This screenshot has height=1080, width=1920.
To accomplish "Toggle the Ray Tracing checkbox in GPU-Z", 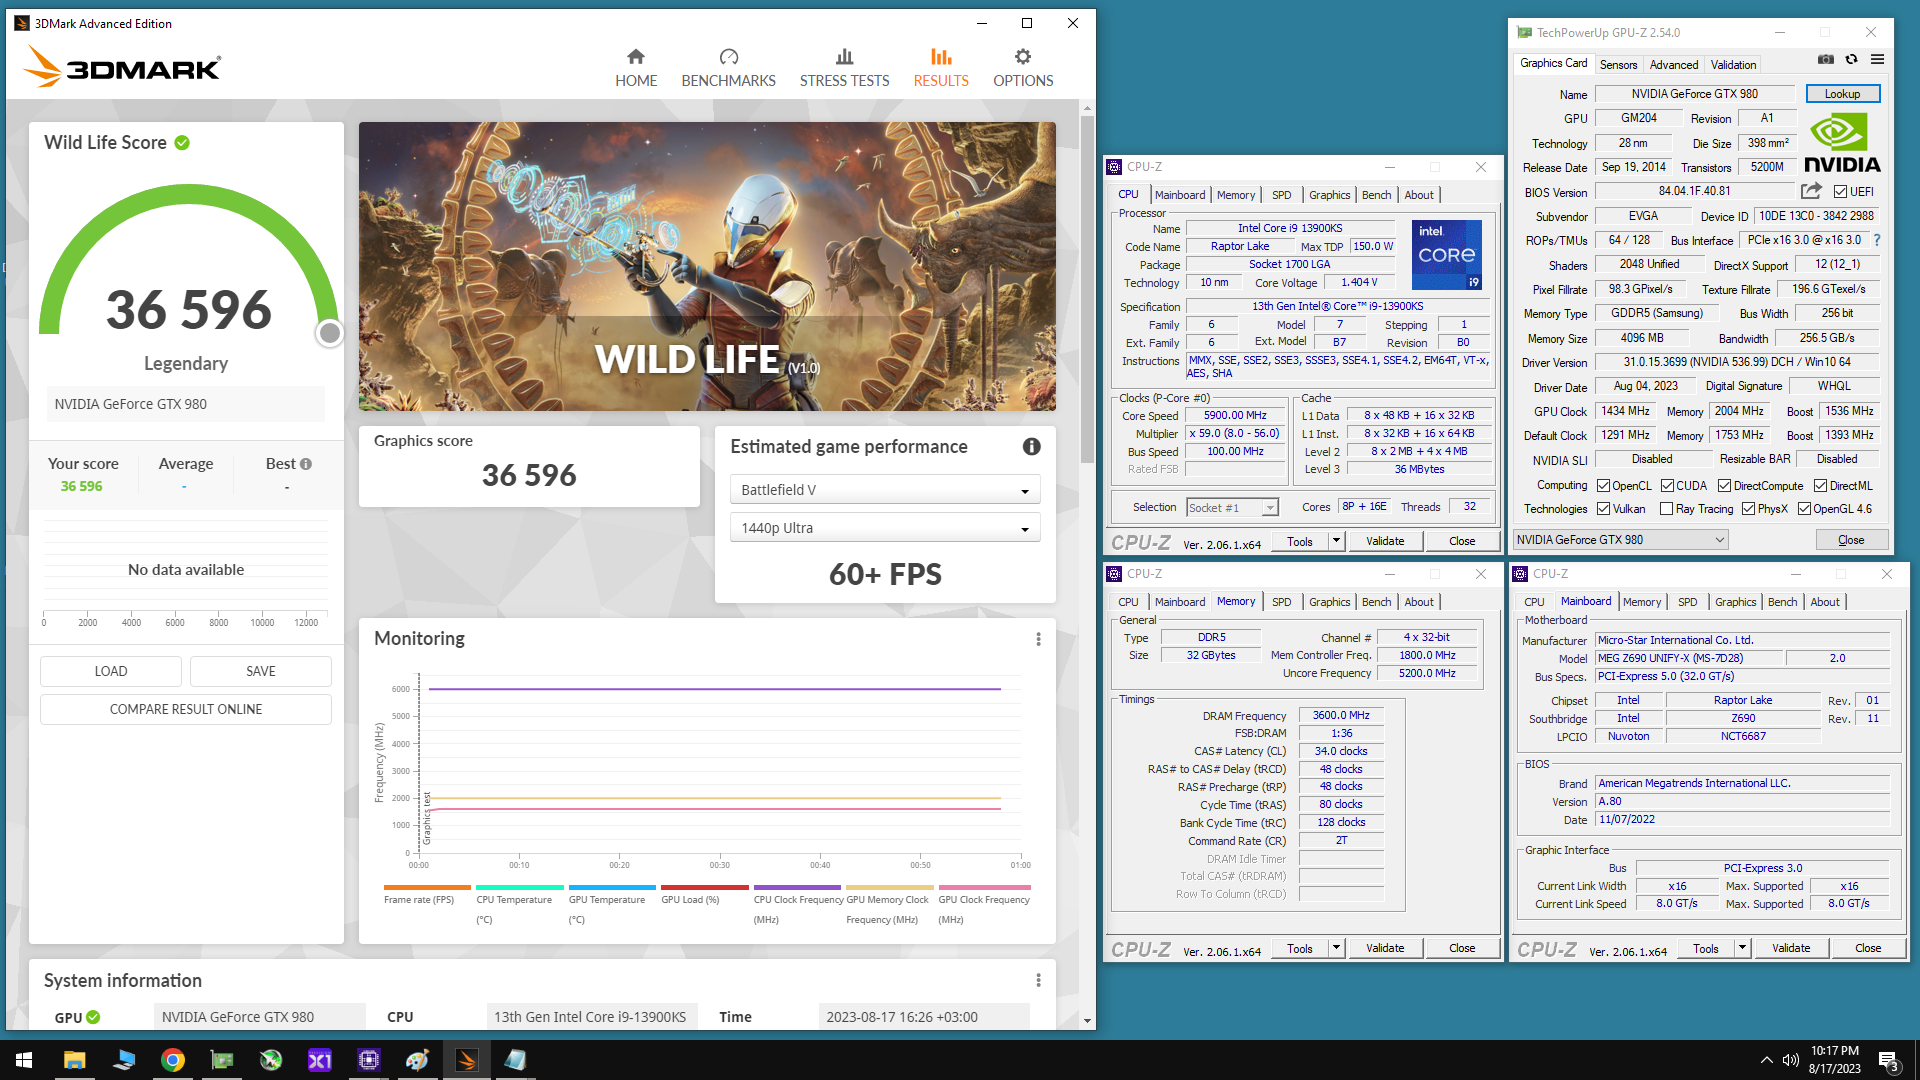I will 1666,509.
